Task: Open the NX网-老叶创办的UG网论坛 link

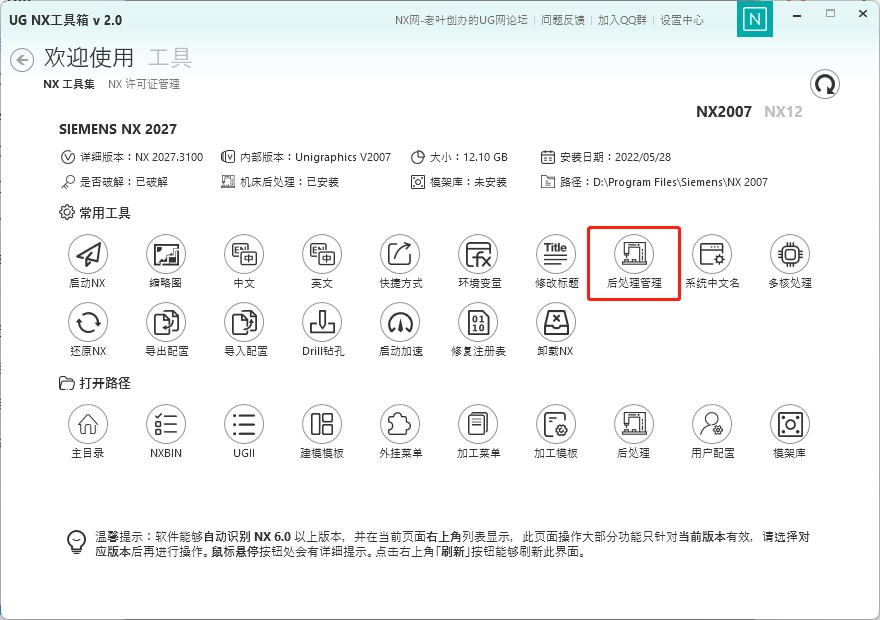Action: point(461,20)
